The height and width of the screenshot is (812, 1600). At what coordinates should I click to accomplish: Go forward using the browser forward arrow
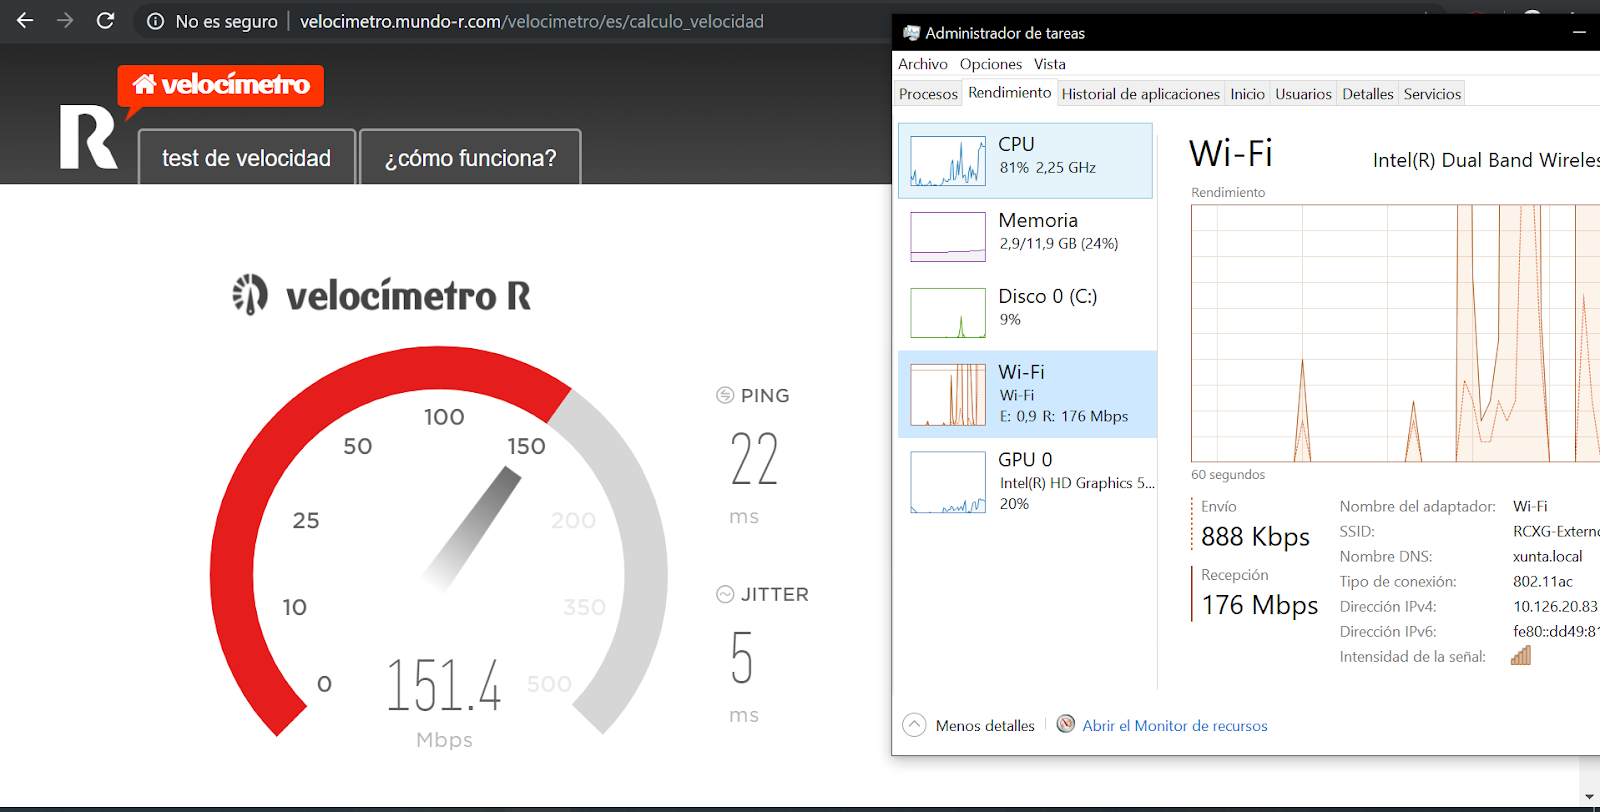(65, 20)
